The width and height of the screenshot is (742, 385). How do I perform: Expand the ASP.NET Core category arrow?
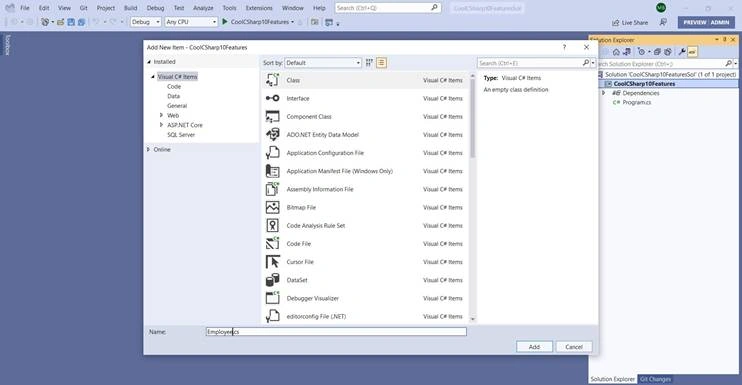tap(161, 125)
